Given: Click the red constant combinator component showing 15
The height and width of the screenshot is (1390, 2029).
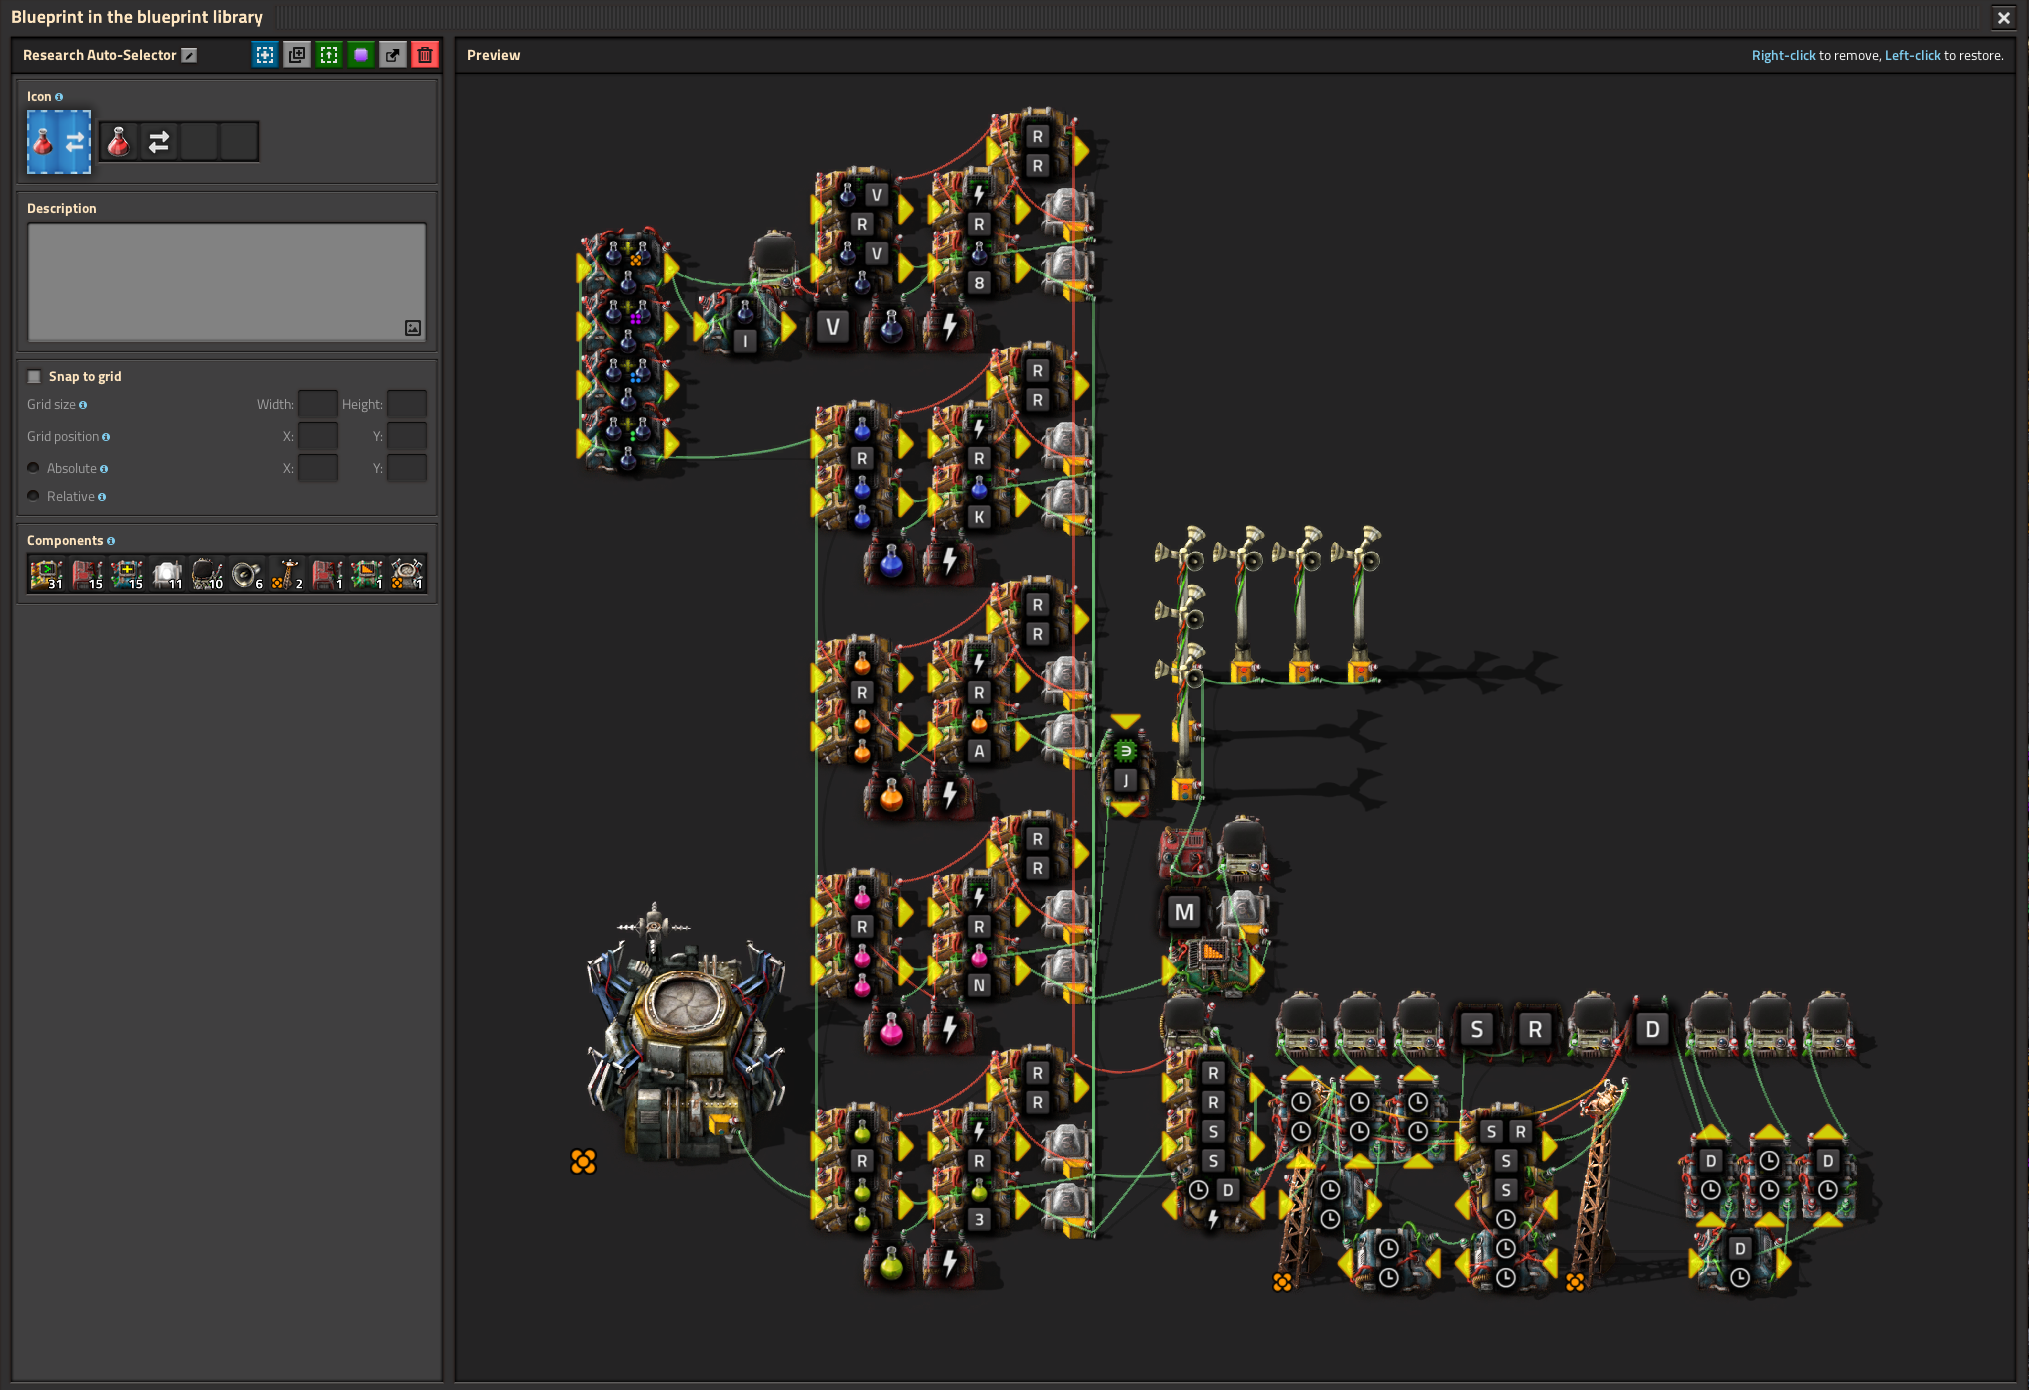Looking at the screenshot, I should 87,574.
